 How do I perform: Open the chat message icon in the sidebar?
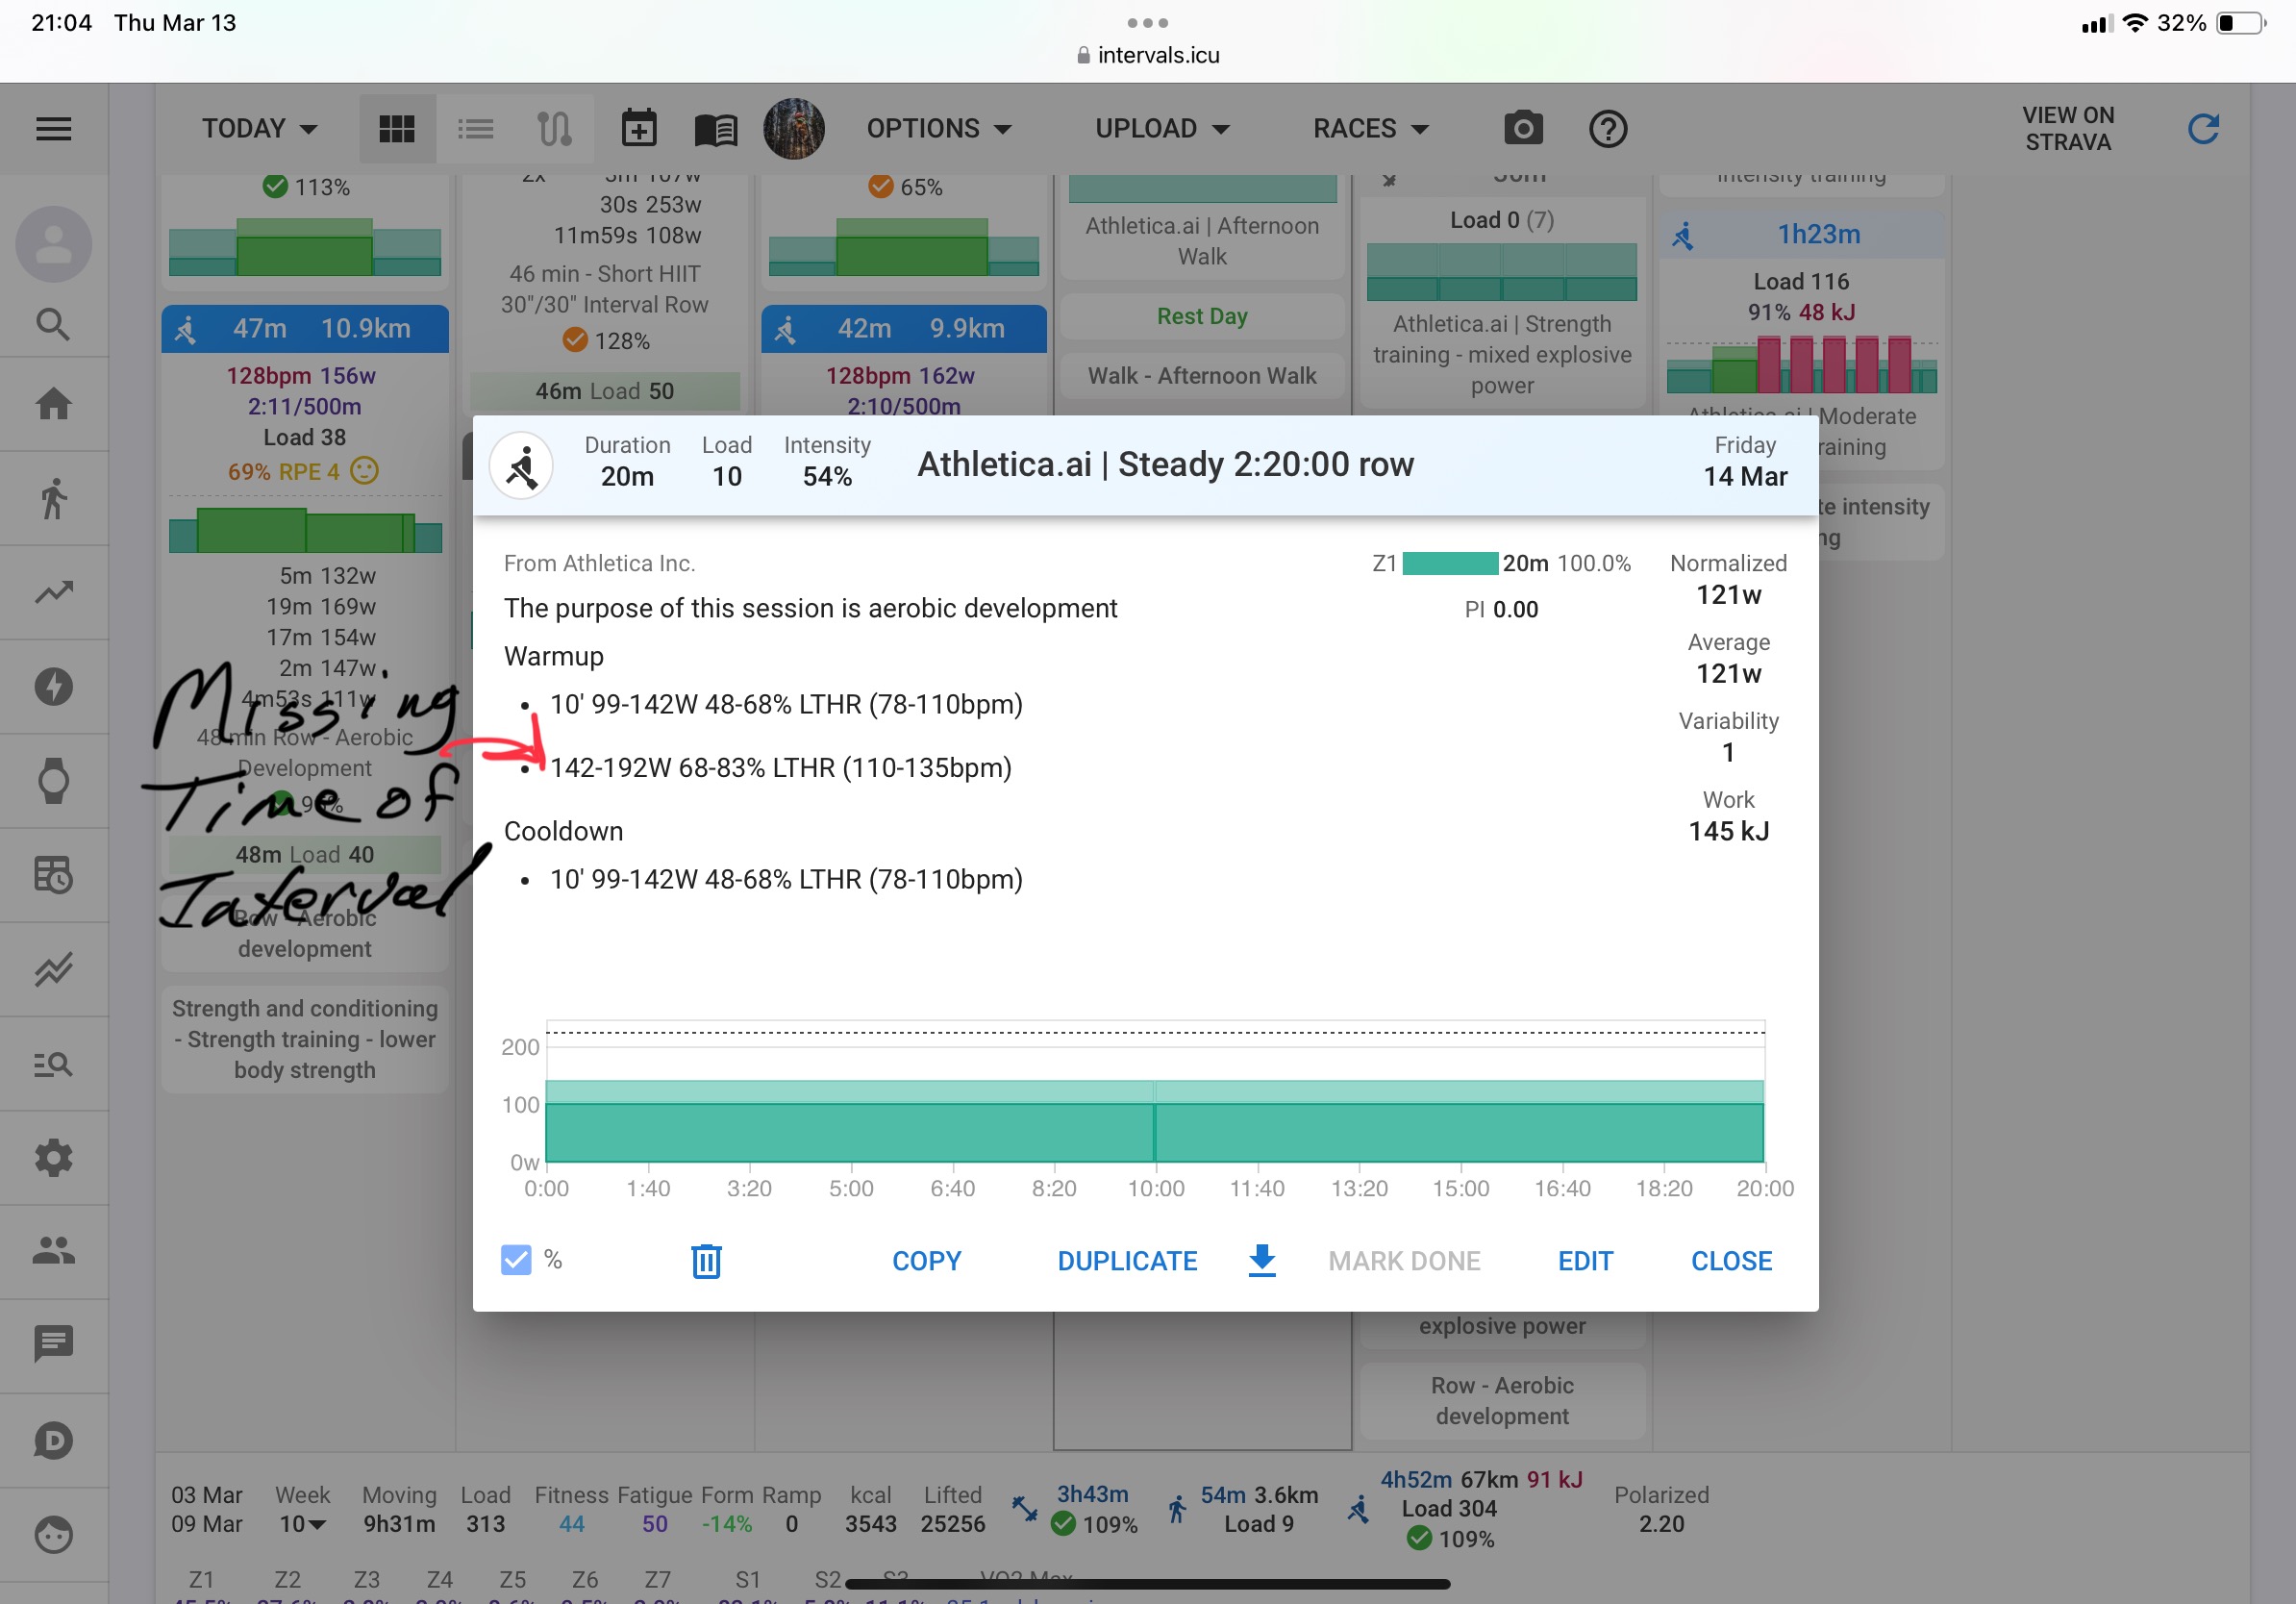click(x=54, y=1344)
